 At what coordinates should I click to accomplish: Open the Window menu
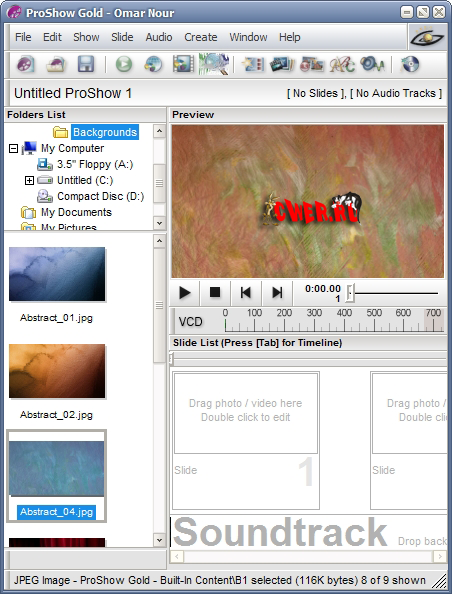(x=248, y=37)
